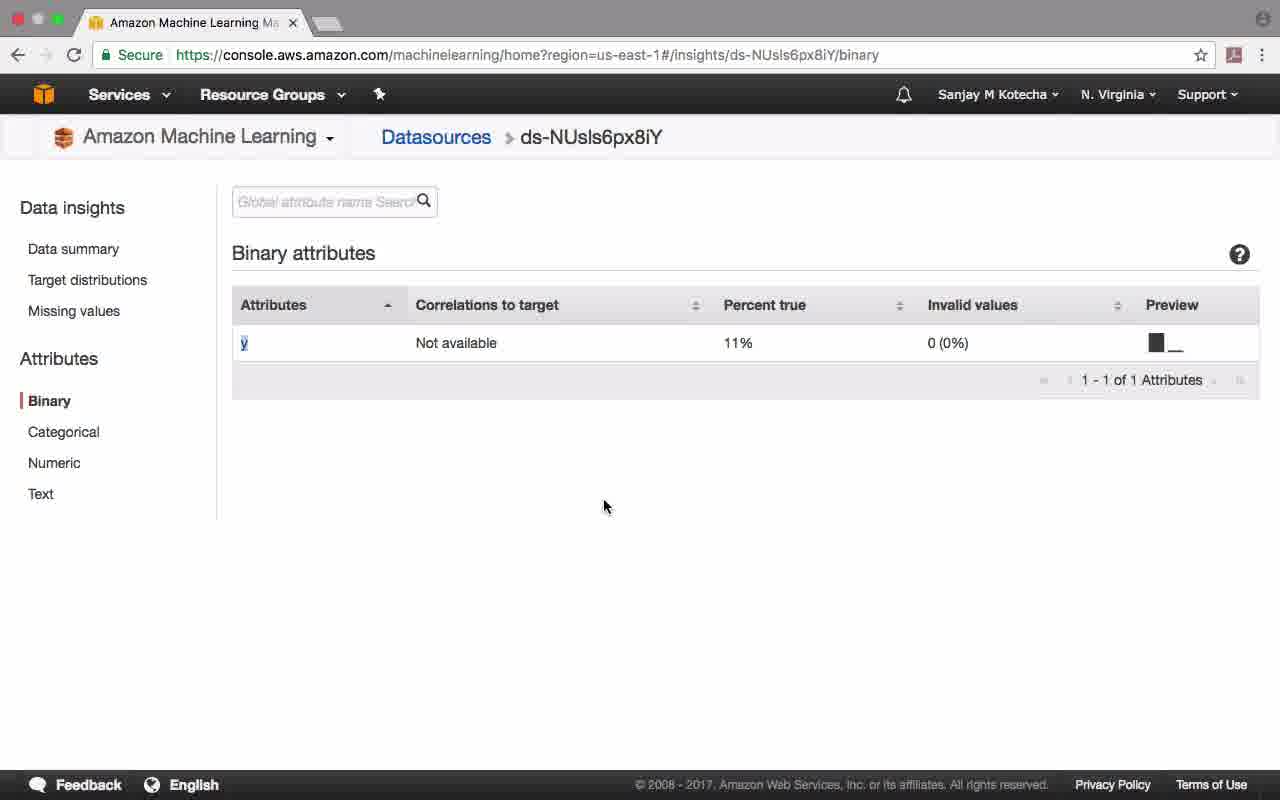Open the Sanjay M Kotecha account menu

coord(998,94)
